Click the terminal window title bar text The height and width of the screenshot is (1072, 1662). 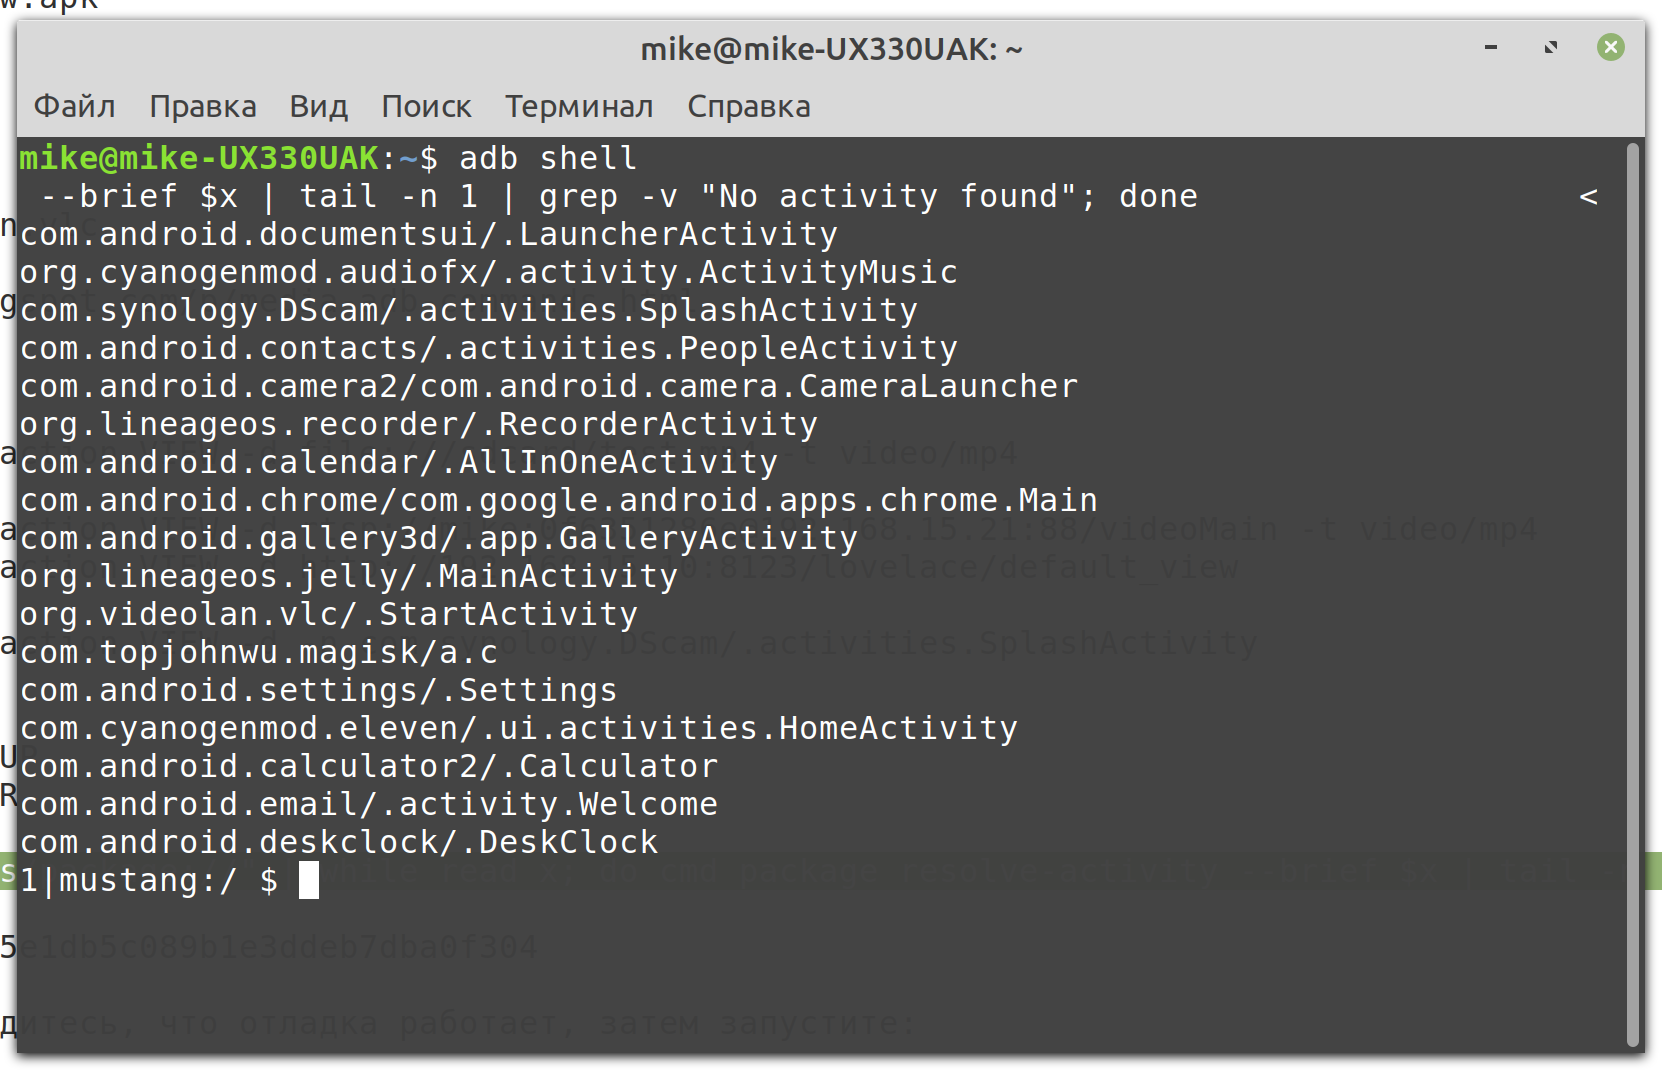point(831,49)
